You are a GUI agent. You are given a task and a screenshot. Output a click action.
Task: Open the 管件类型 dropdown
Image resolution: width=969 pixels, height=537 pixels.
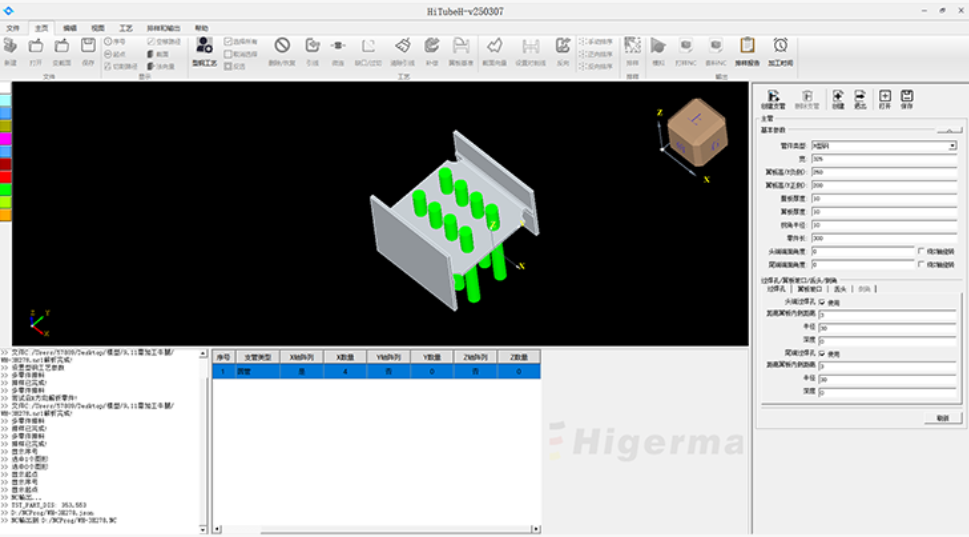pos(952,145)
